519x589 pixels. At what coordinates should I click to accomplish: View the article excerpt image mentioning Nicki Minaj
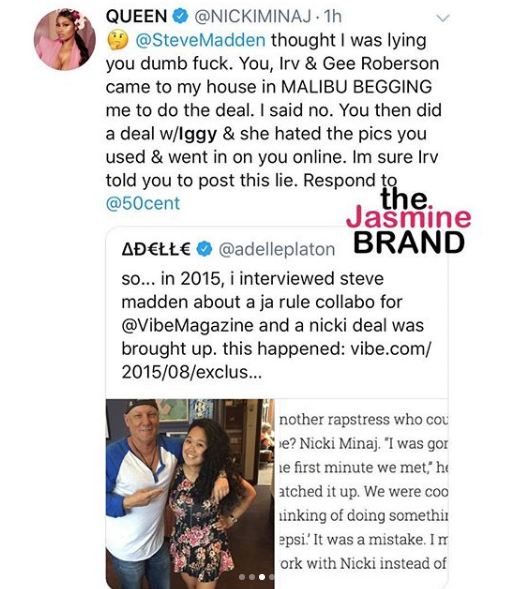click(362, 494)
